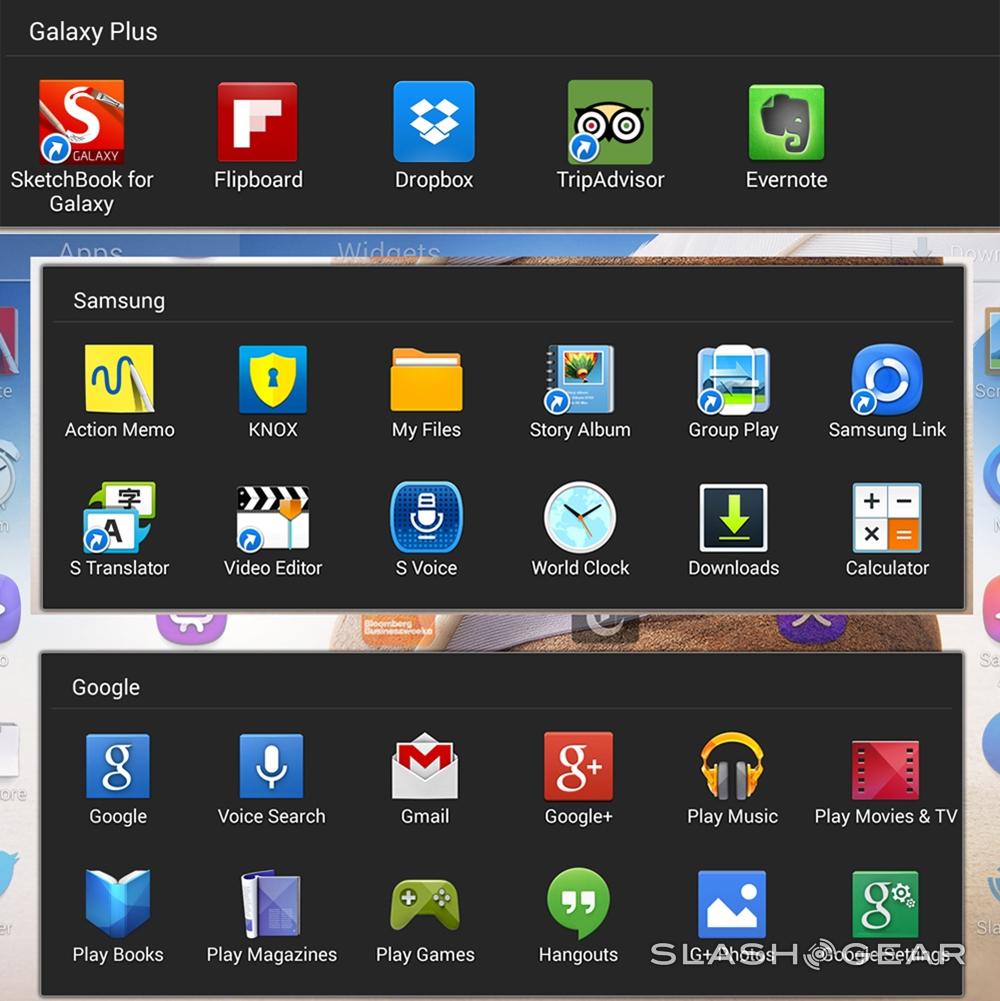Open Dropbox from Galaxy Plus folder
This screenshot has height=1001, width=1000.
434,123
